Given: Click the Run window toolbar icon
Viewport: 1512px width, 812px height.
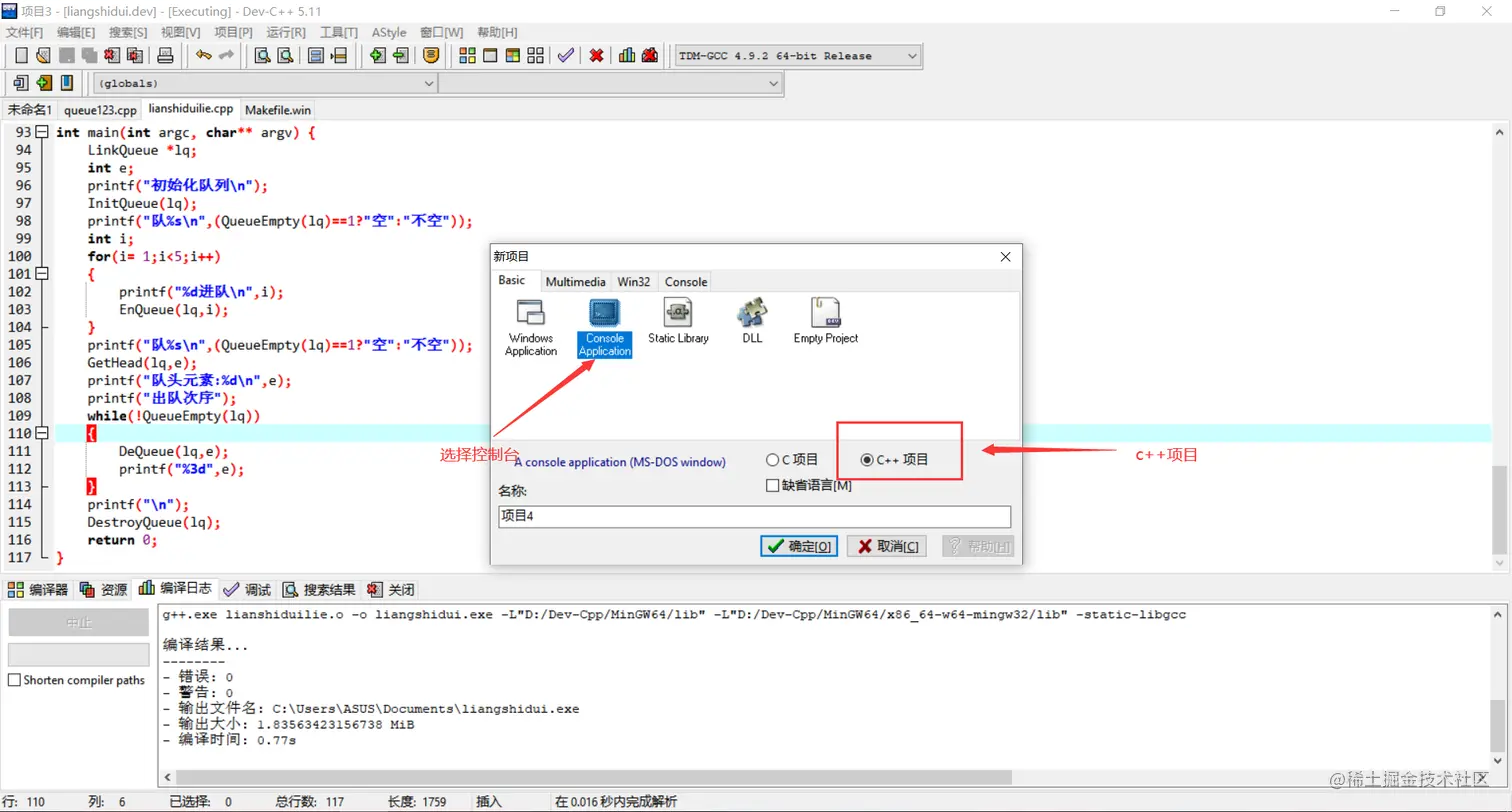Looking at the screenshot, I should 490,56.
